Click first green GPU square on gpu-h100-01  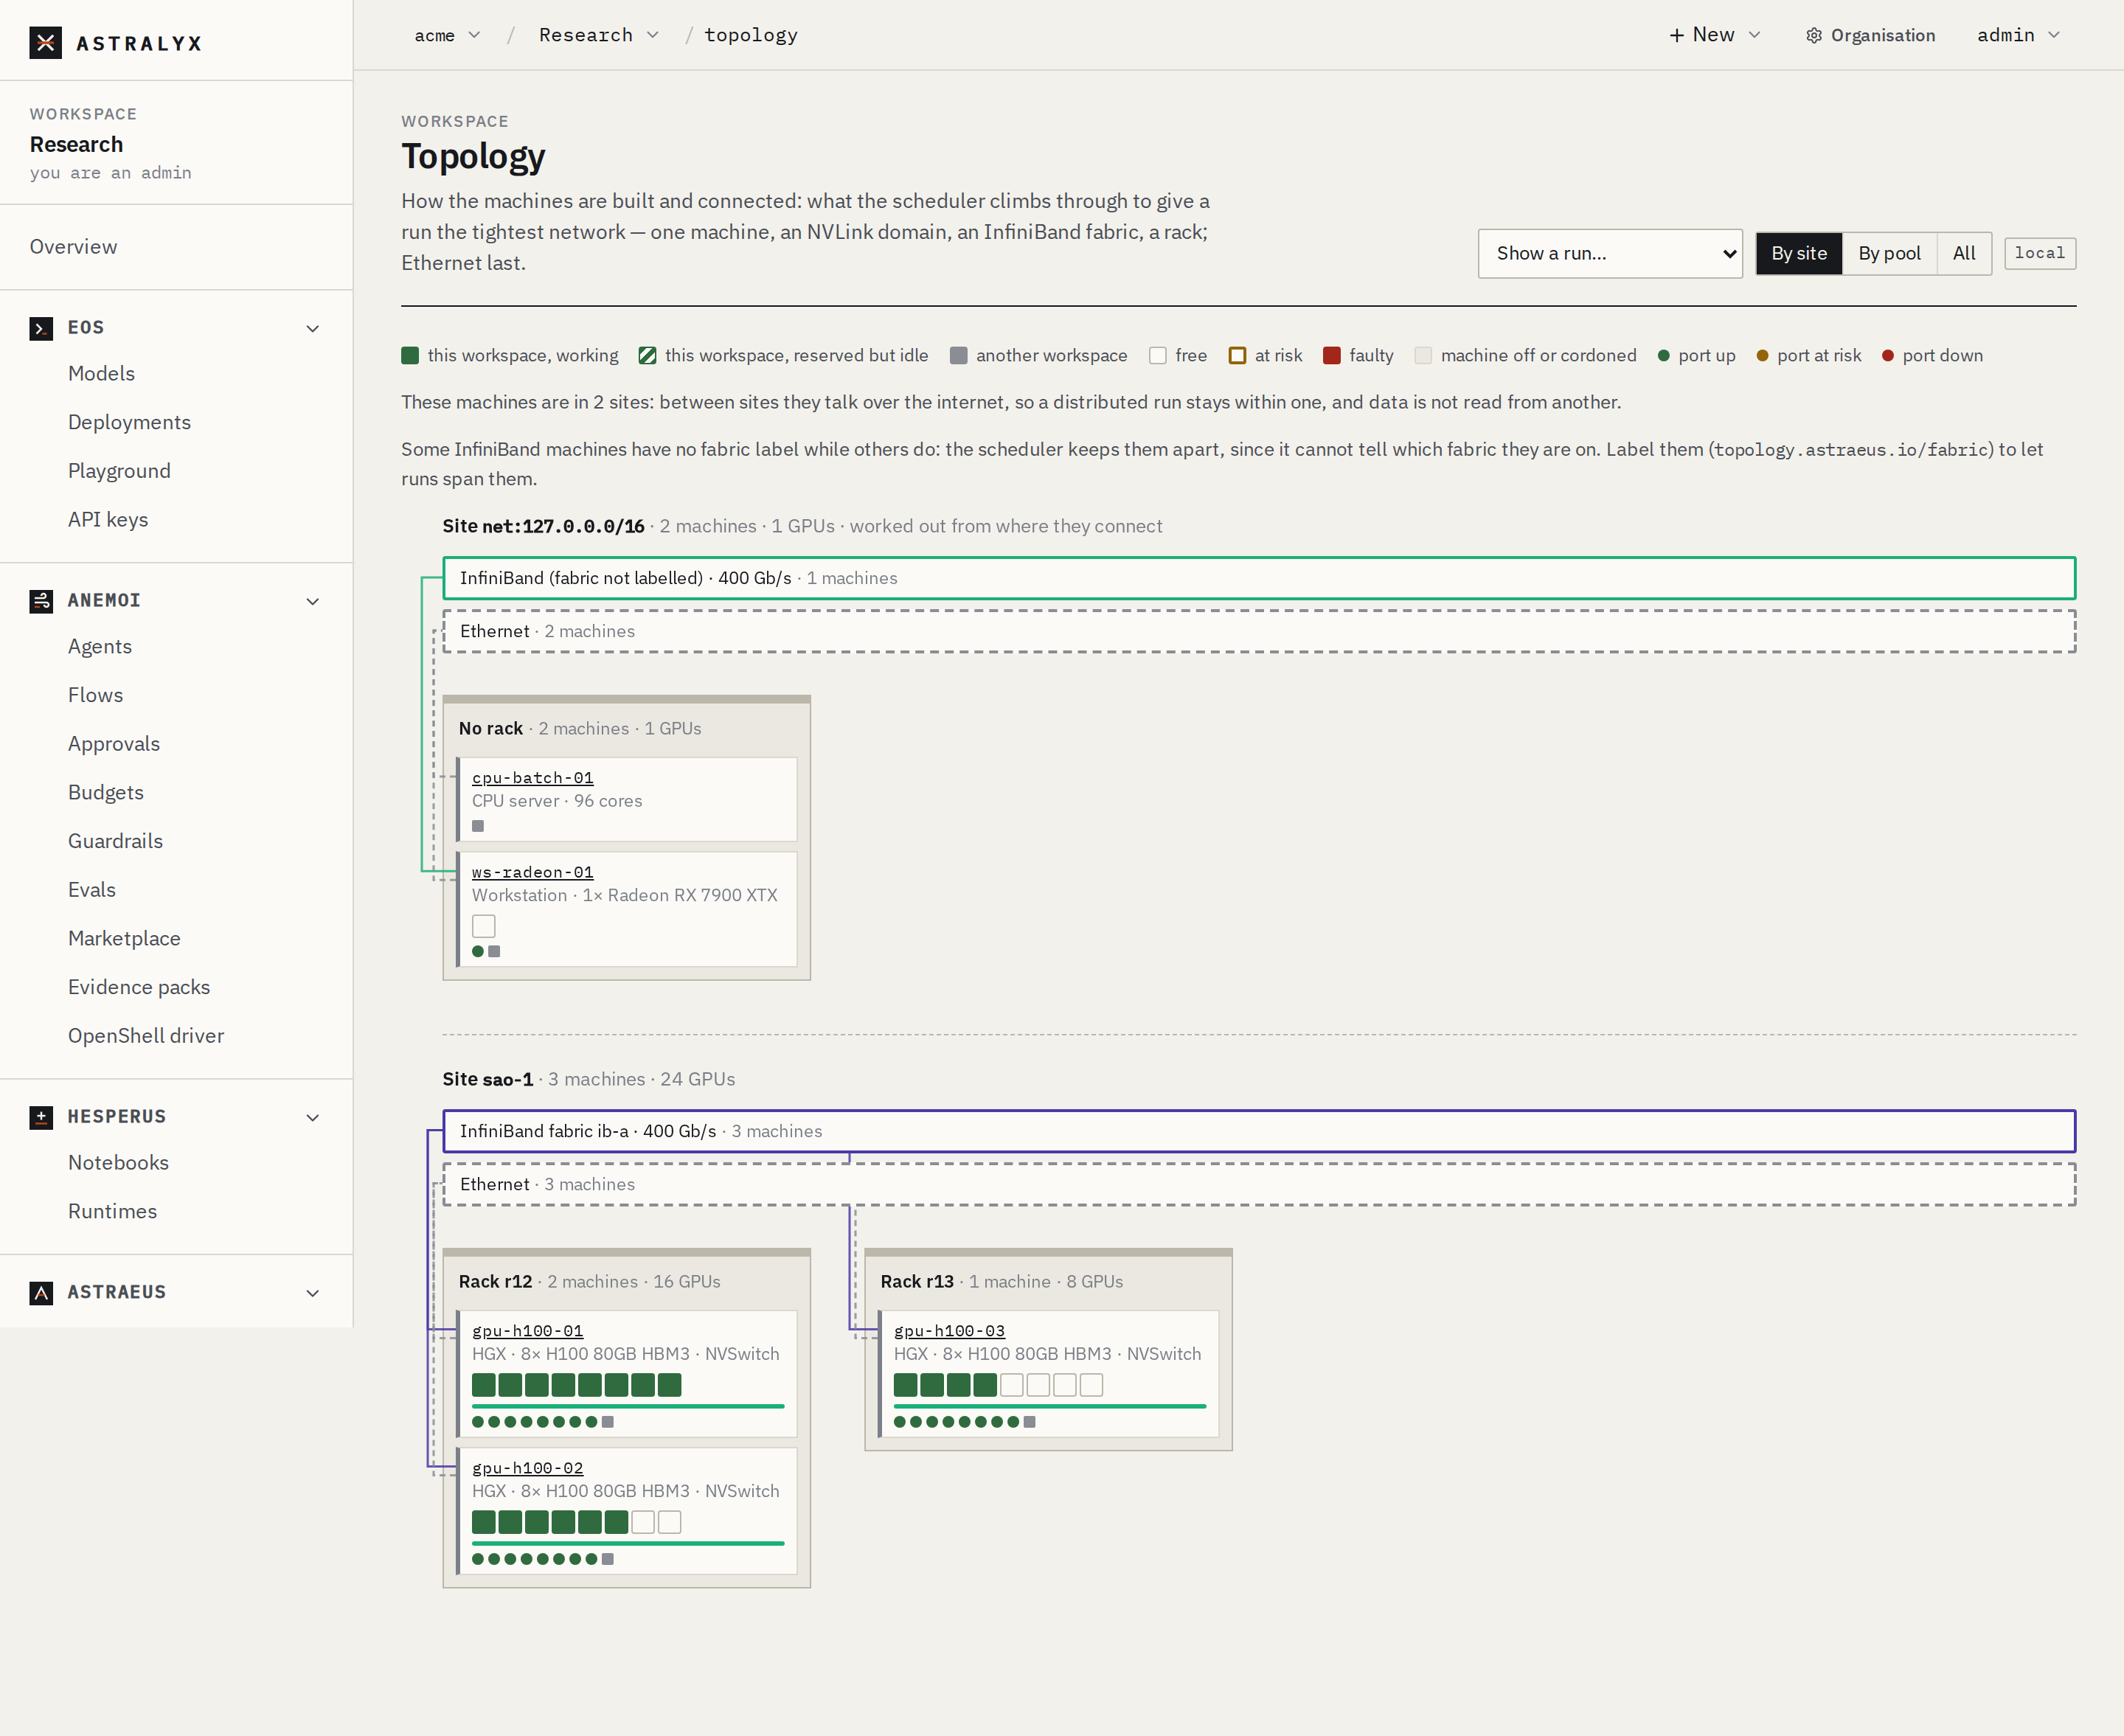[x=484, y=1385]
